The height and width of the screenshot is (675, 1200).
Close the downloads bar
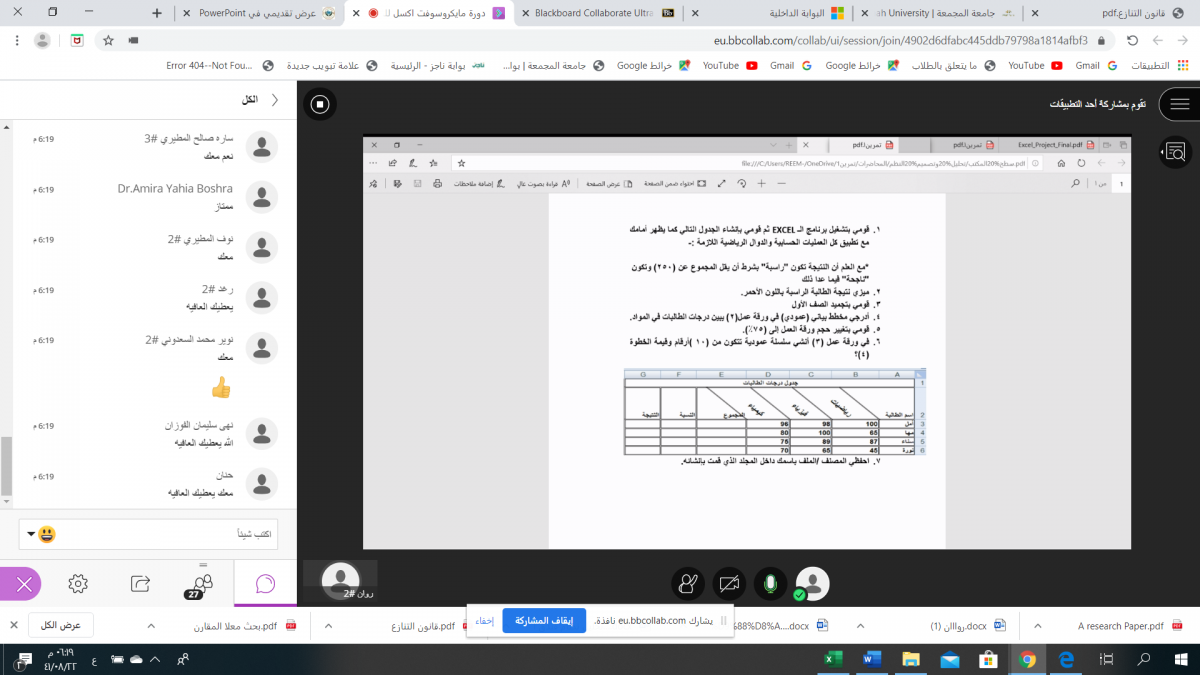[14, 625]
